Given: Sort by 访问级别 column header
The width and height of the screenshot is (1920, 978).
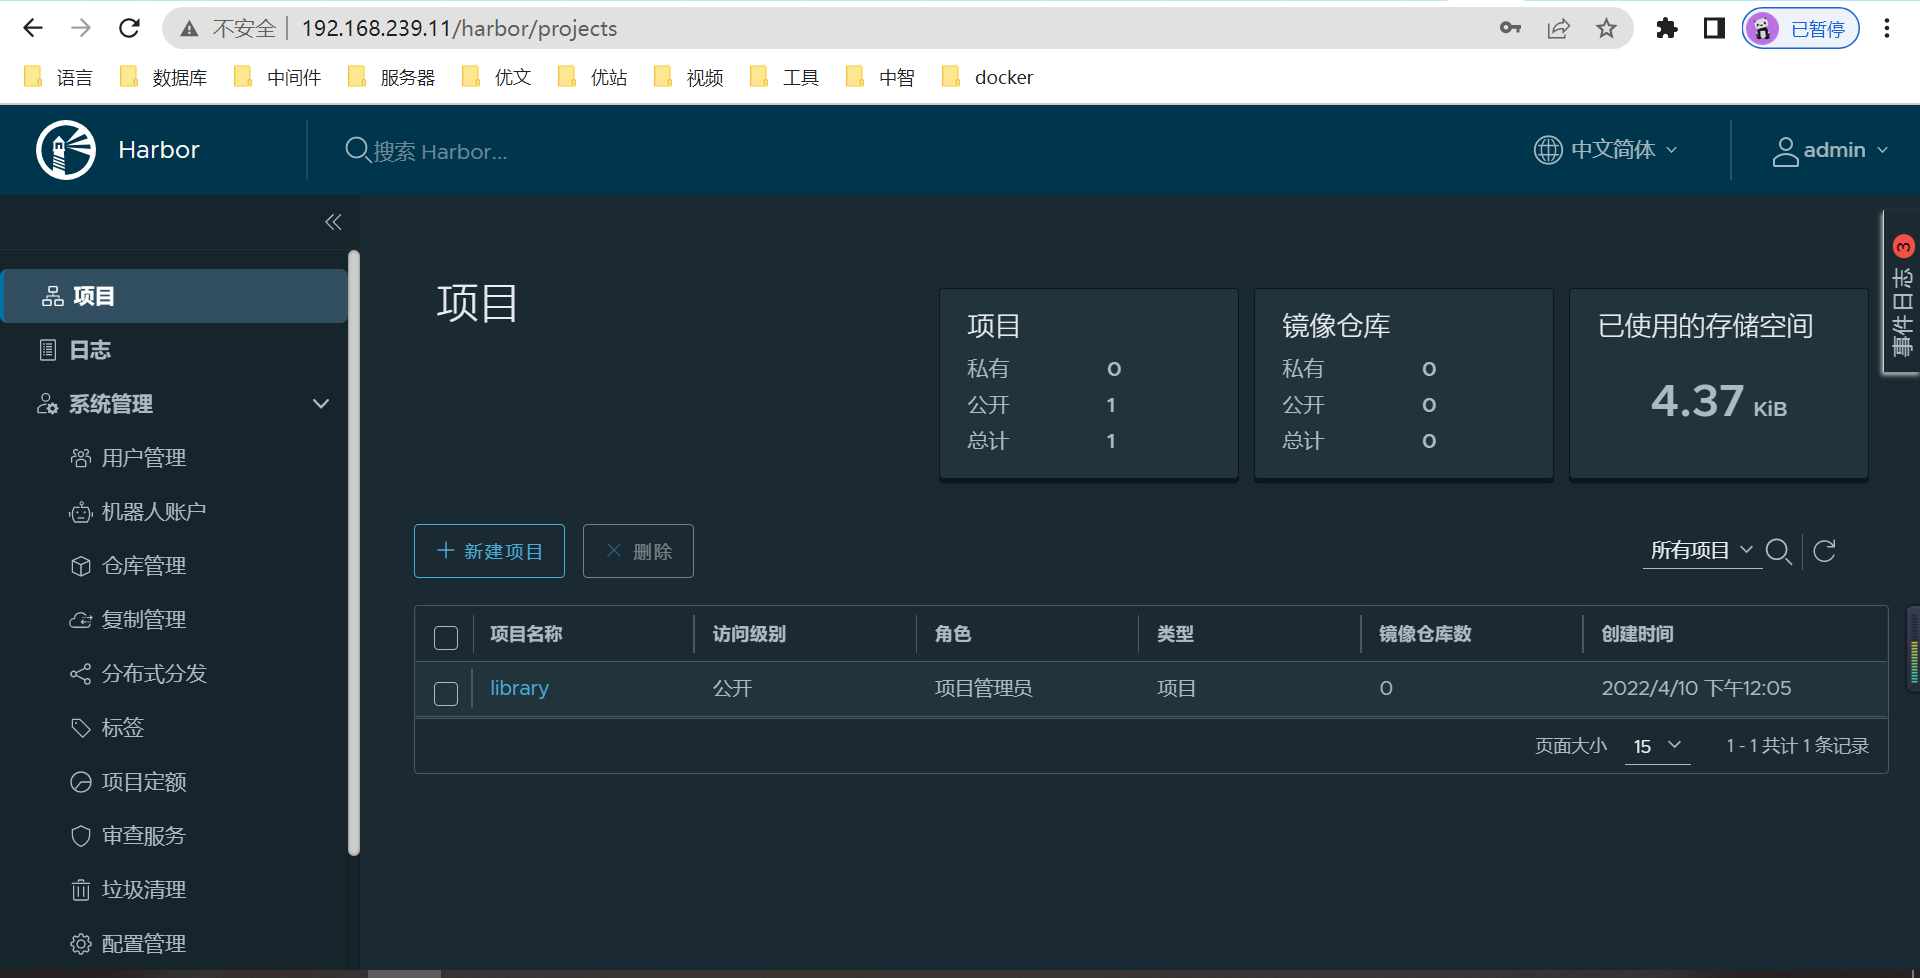Looking at the screenshot, I should tap(749, 634).
